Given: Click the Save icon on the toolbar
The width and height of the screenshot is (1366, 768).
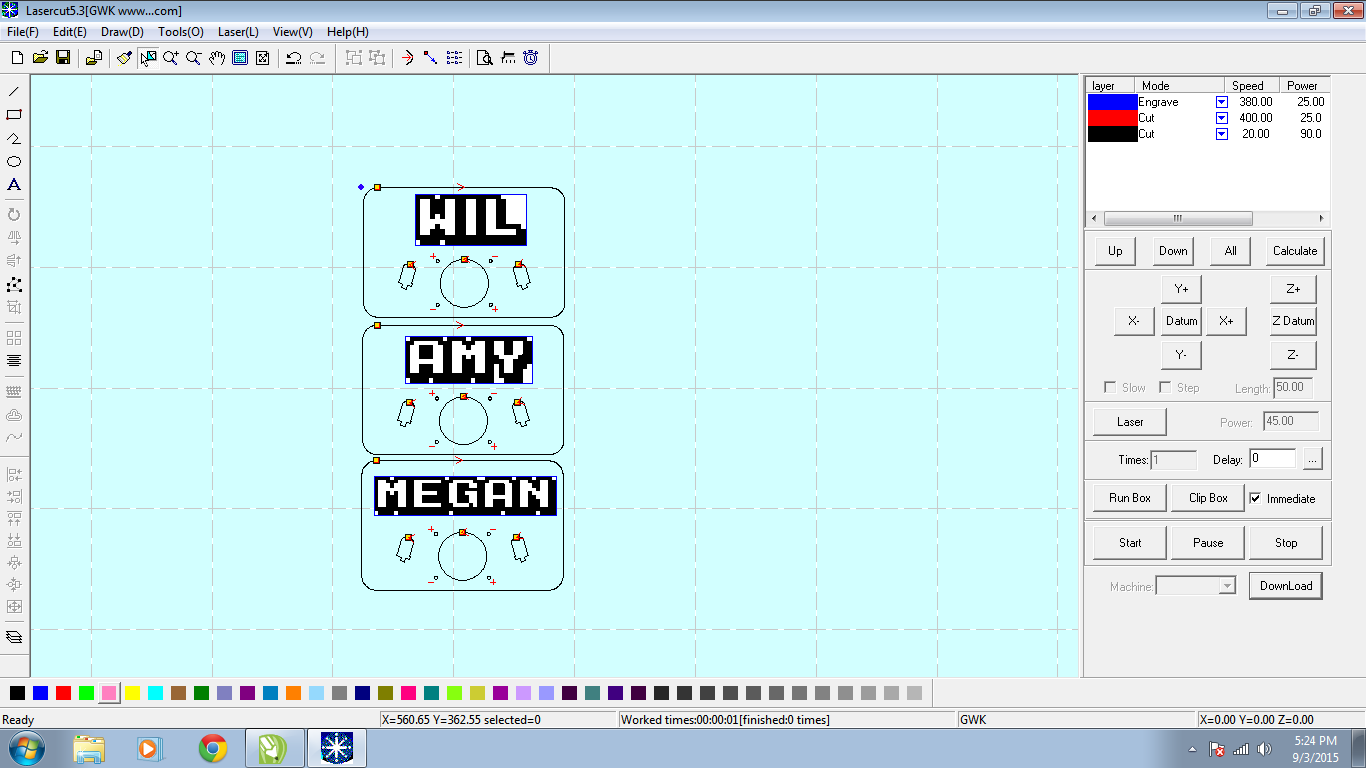Looking at the screenshot, I should pos(63,57).
